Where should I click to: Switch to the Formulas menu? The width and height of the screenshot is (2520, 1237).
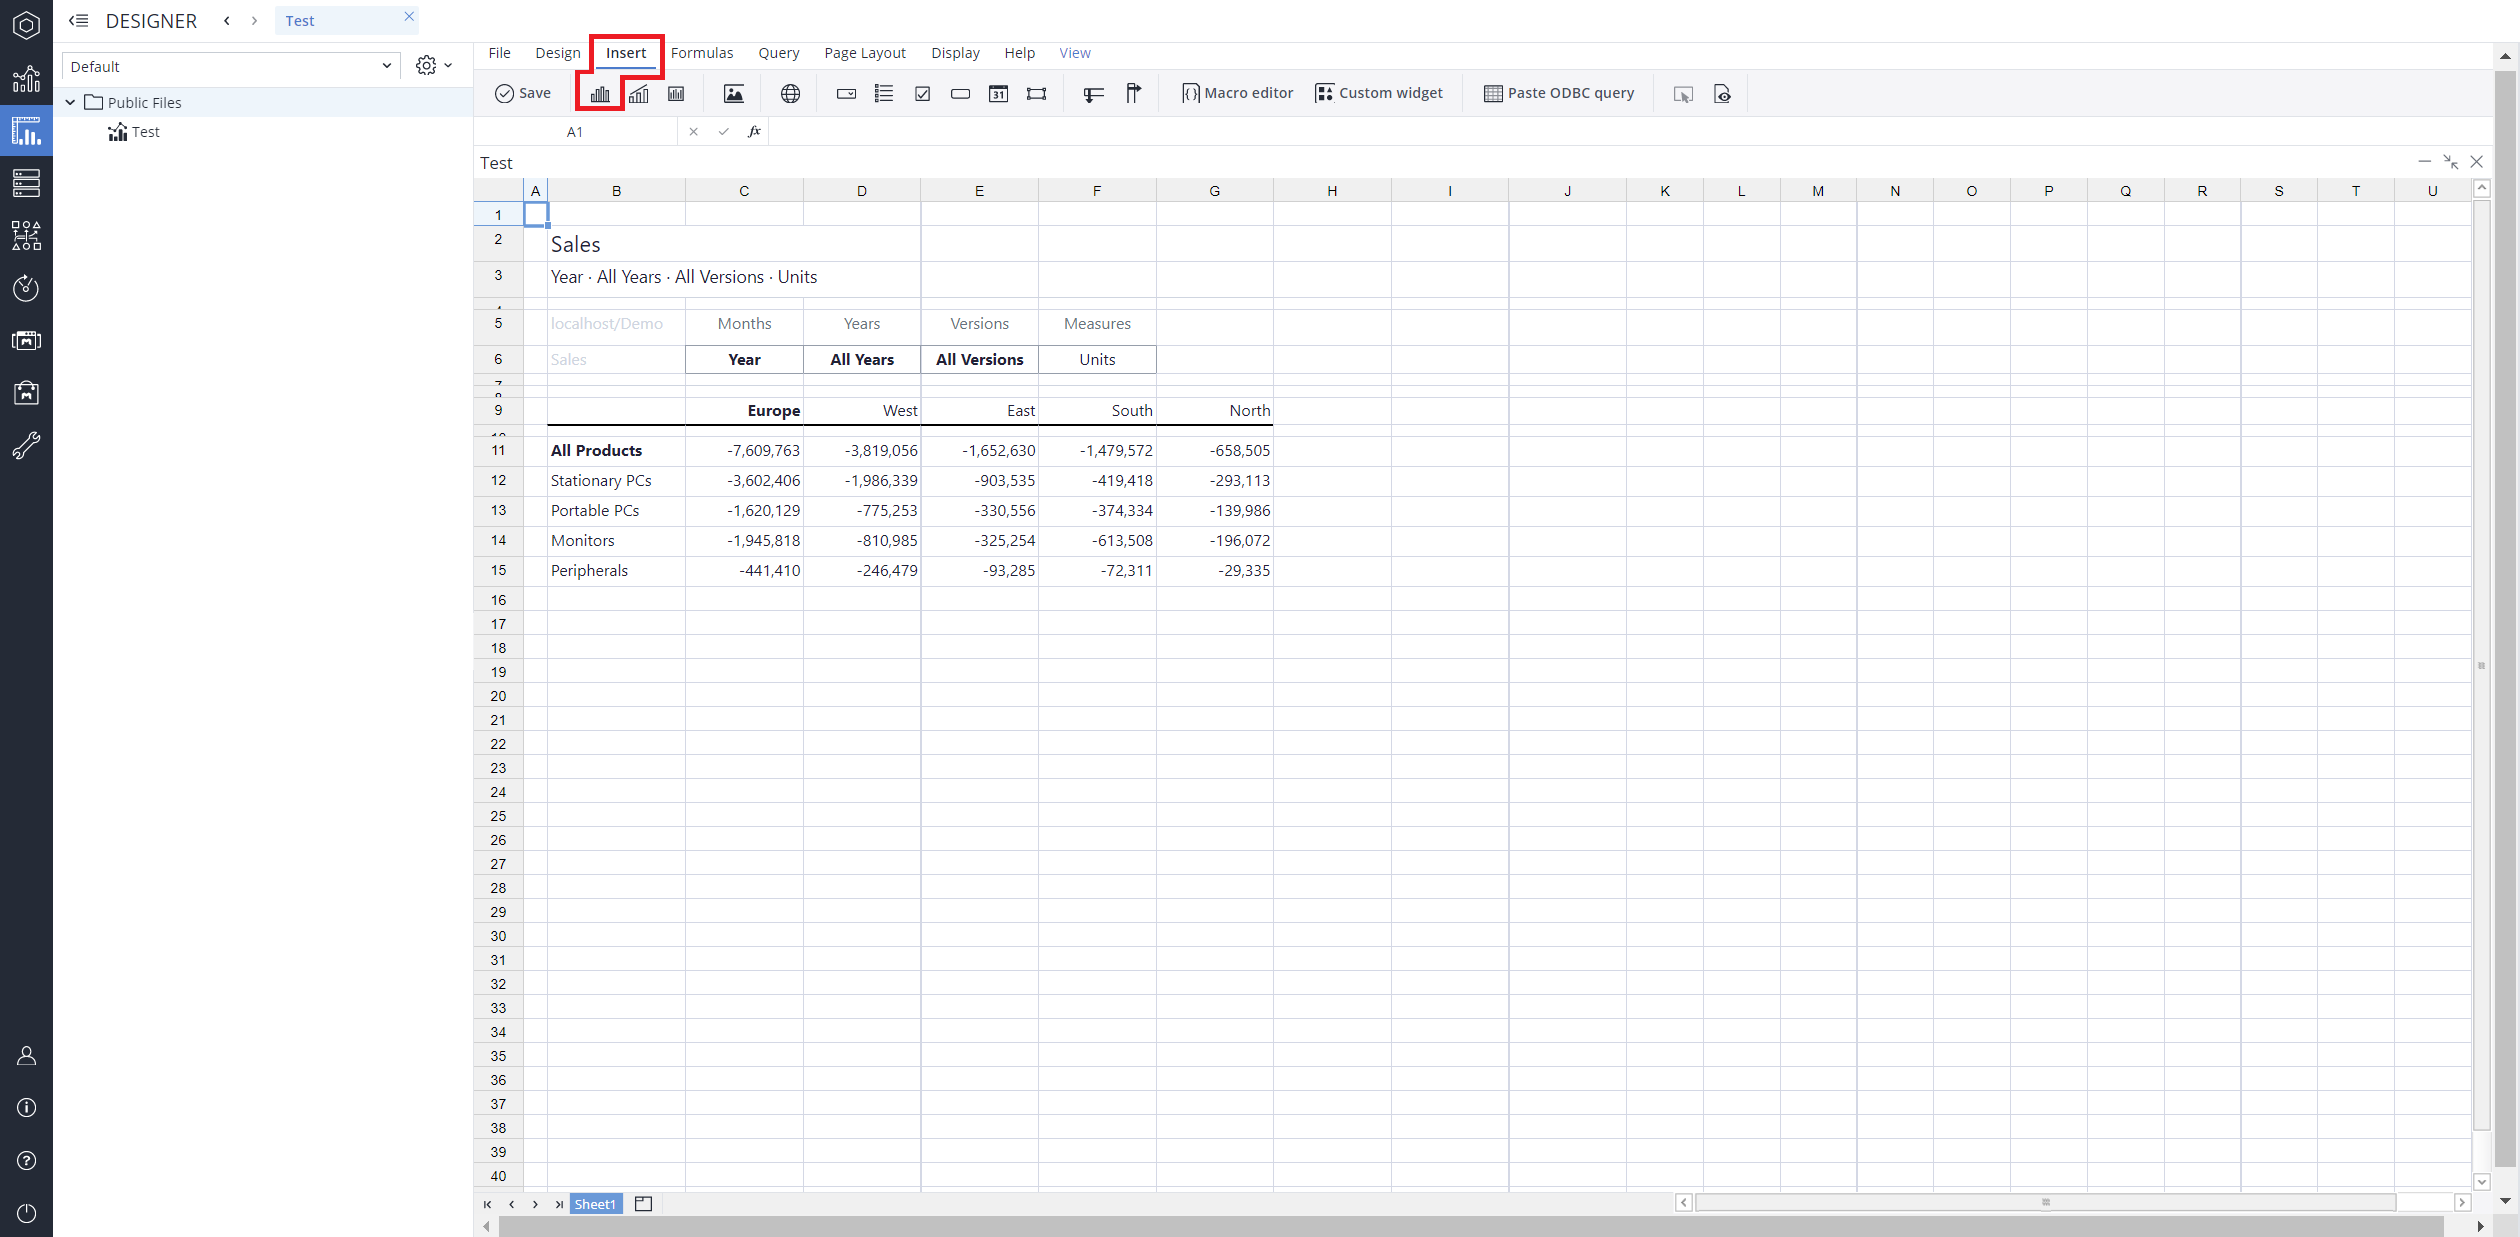702,53
